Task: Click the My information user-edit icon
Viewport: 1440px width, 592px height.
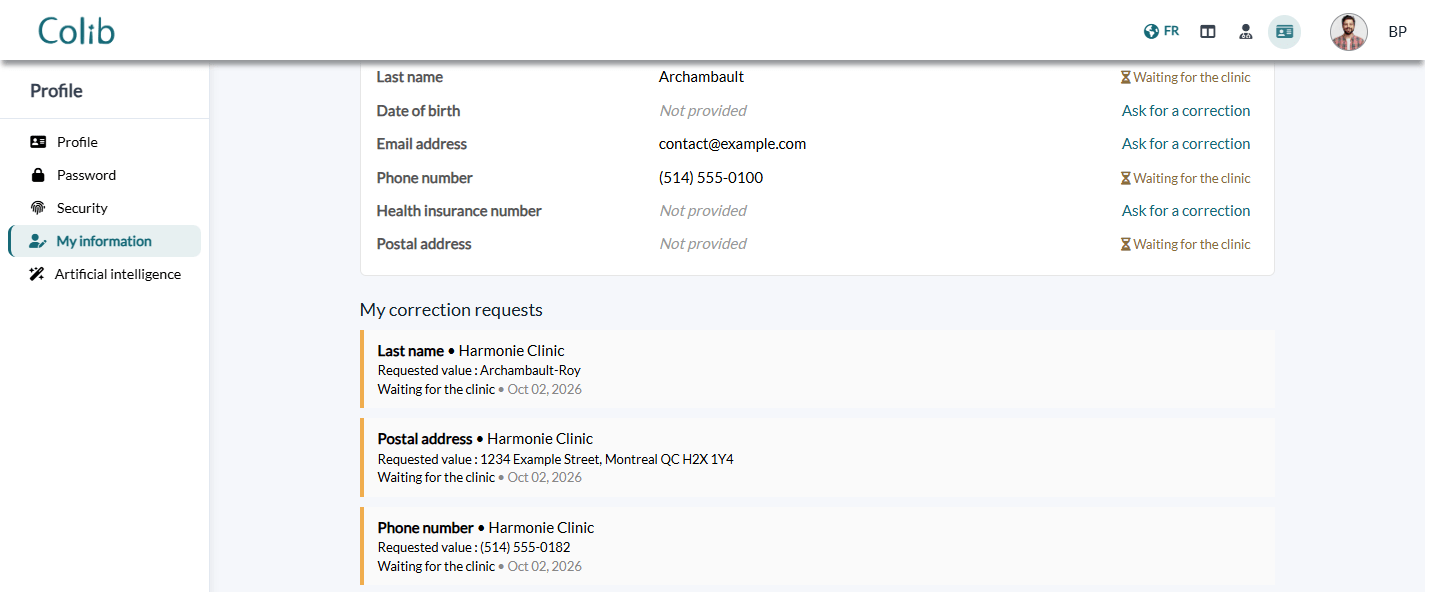Action: click(38, 241)
